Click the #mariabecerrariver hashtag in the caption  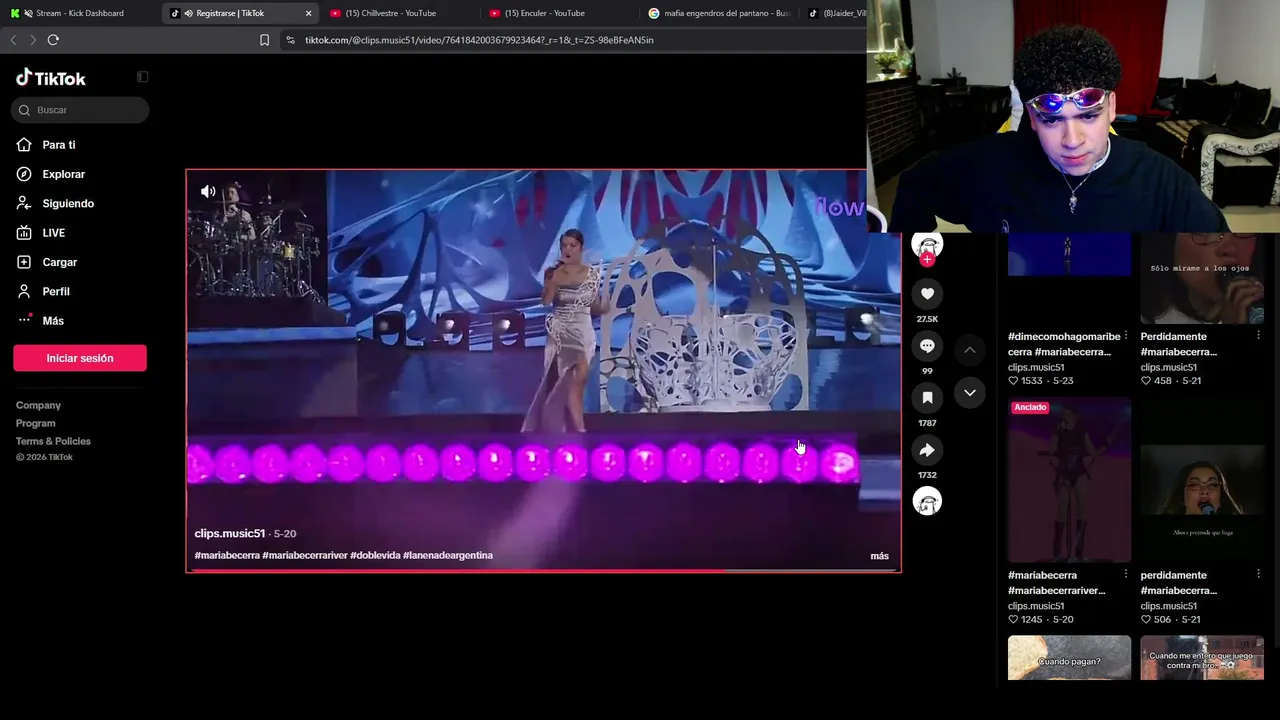click(x=304, y=555)
